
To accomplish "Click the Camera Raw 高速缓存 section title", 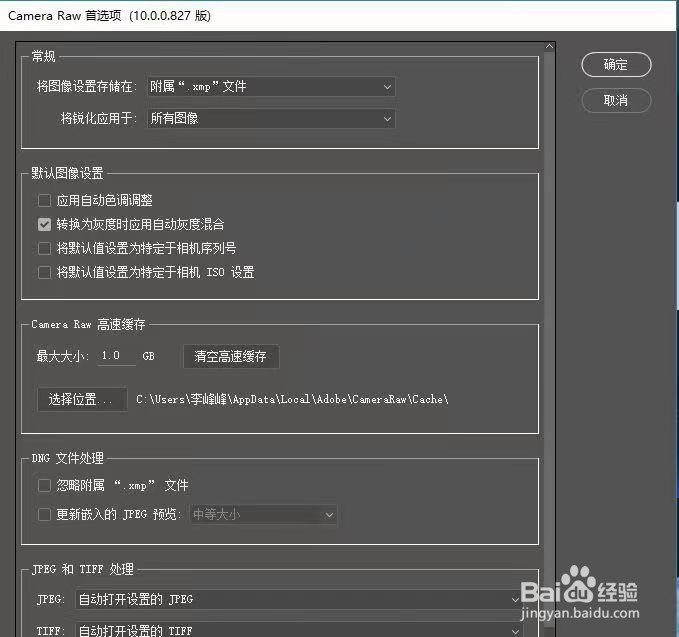I will (88, 324).
